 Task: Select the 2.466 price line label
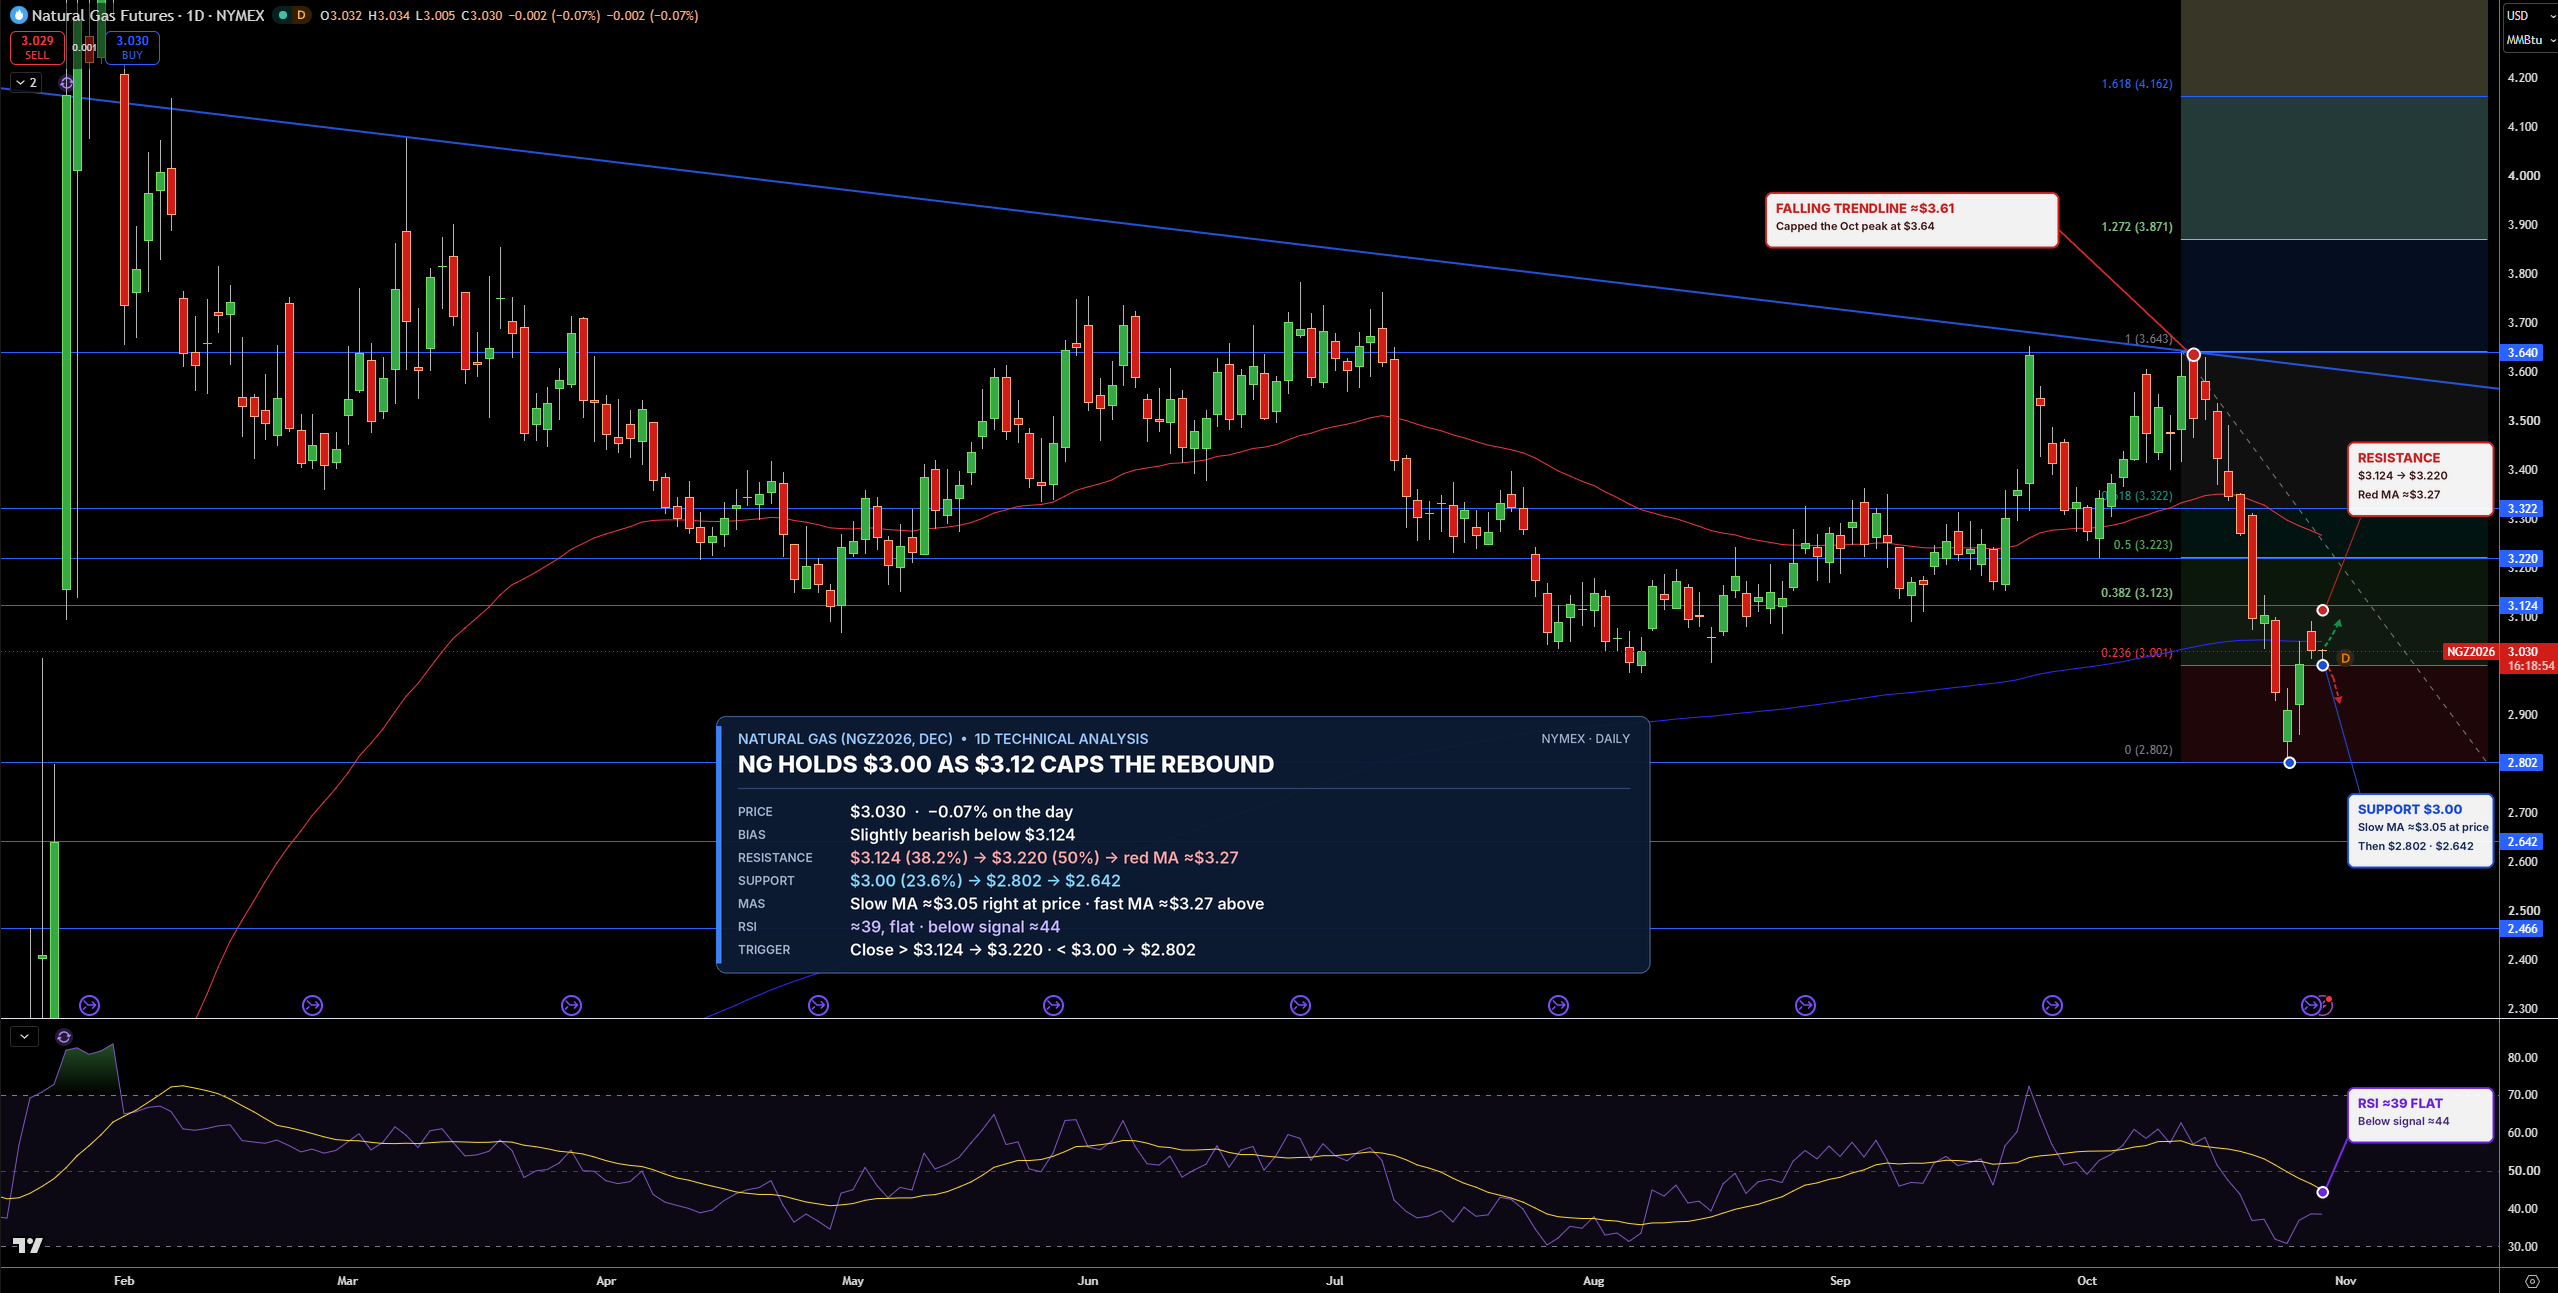(x=2521, y=929)
